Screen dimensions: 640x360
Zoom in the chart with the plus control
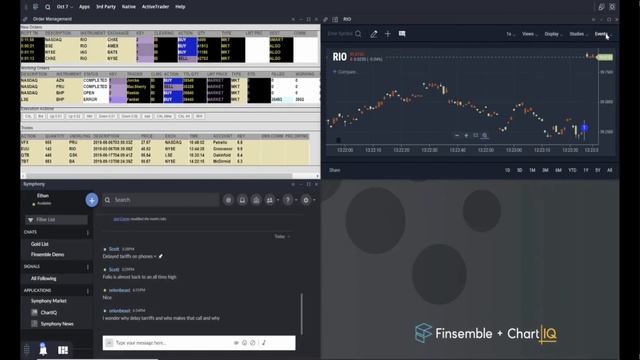click(x=466, y=135)
